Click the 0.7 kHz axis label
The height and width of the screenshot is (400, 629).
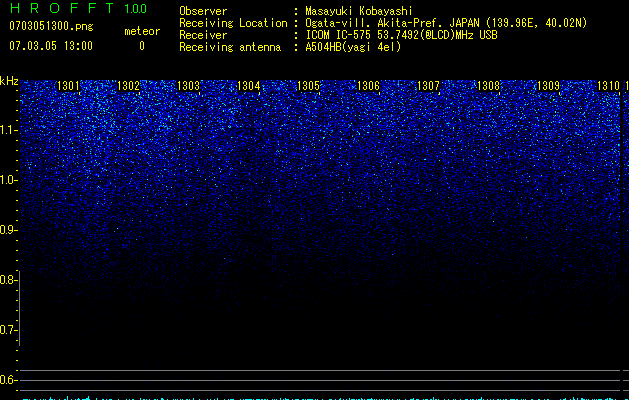pyautogui.click(x=8, y=330)
